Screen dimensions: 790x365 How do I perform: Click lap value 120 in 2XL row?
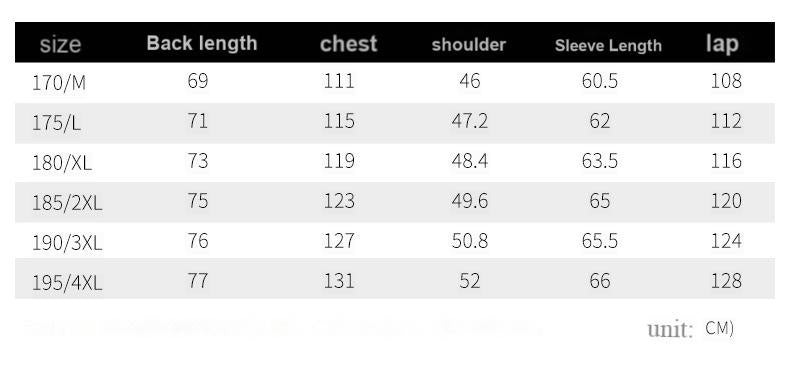coord(726,201)
